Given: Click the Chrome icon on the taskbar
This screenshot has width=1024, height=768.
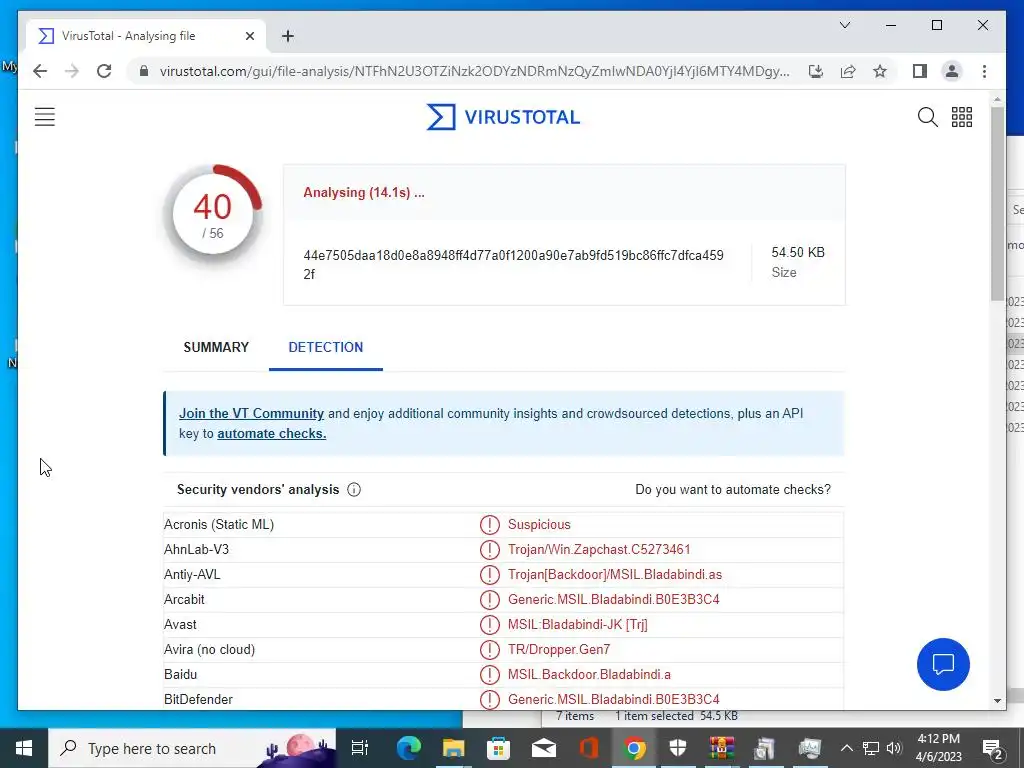Looking at the screenshot, I should tap(633, 748).
